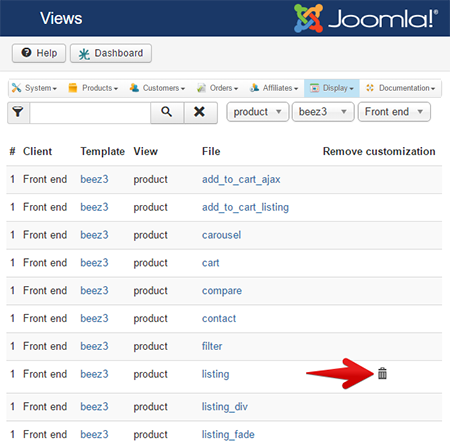
Task: Click the Joomla logo
Action: (x=365, y=18)
